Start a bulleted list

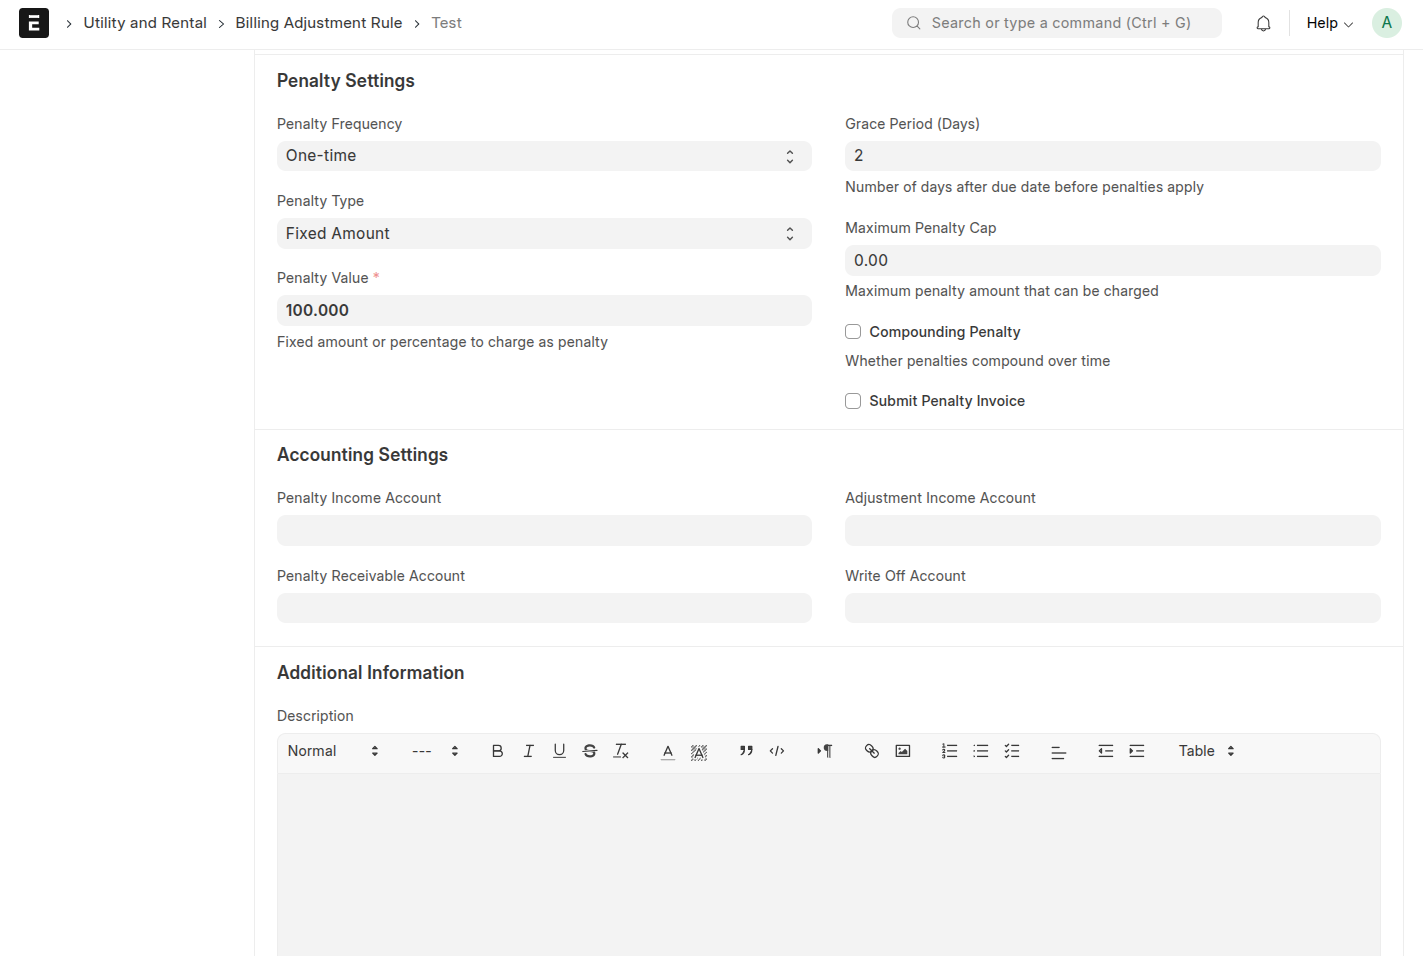981,751
